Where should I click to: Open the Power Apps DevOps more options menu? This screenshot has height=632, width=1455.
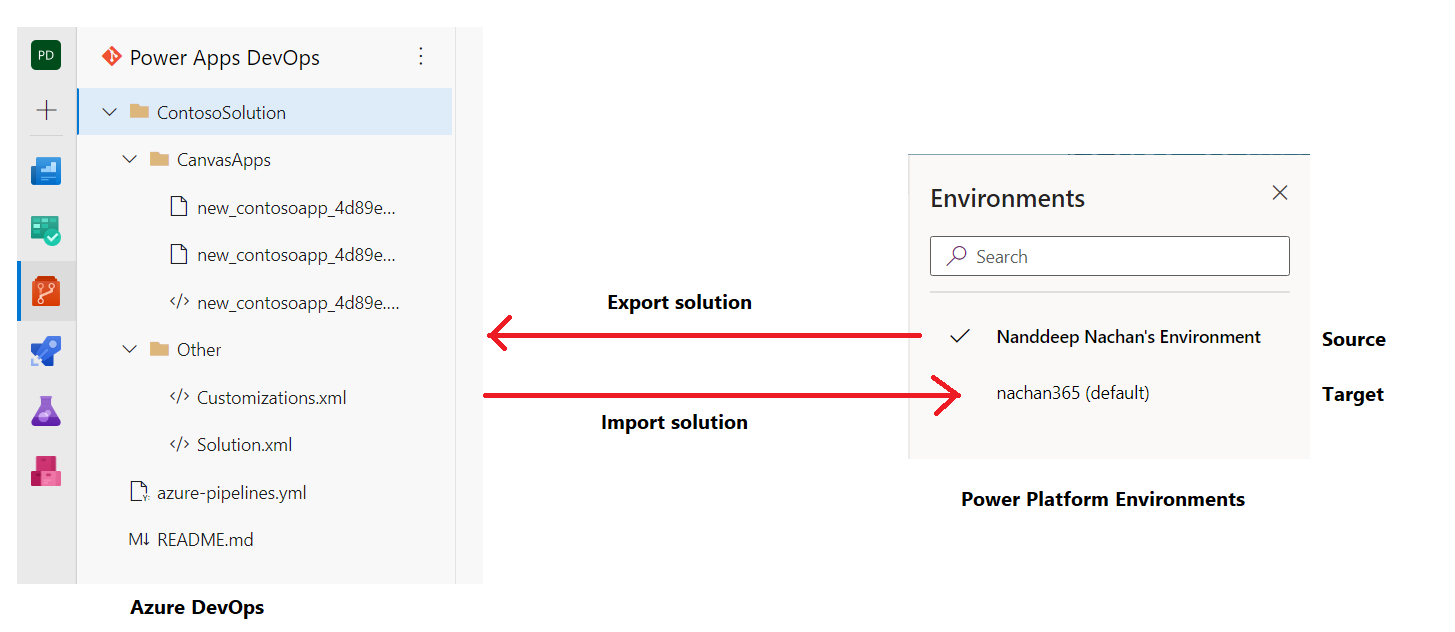[x=421, y=56]
